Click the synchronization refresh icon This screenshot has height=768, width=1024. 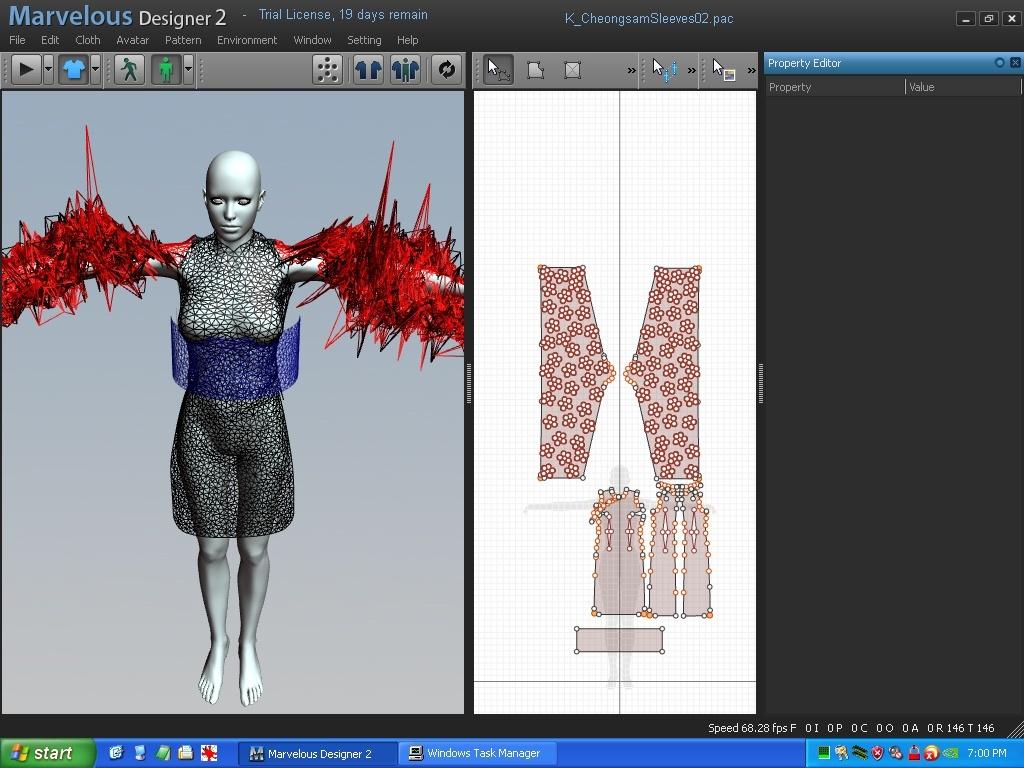coord(445,70)
